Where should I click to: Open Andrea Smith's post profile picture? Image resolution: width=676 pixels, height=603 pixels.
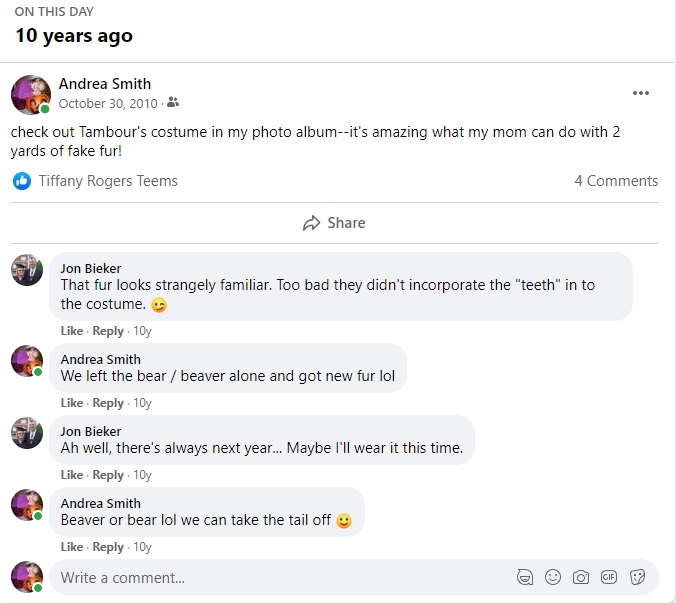tap(30, 94)
